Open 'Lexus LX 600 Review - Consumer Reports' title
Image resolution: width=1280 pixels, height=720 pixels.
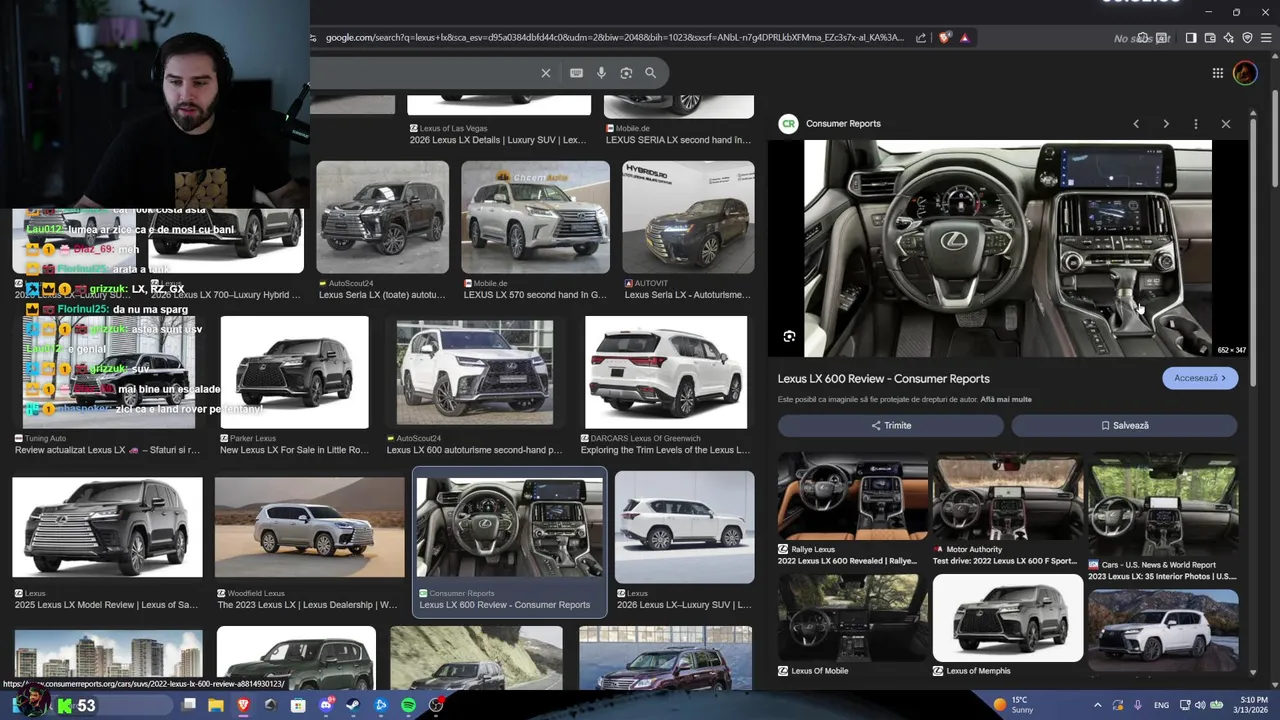tap(884, 379)
